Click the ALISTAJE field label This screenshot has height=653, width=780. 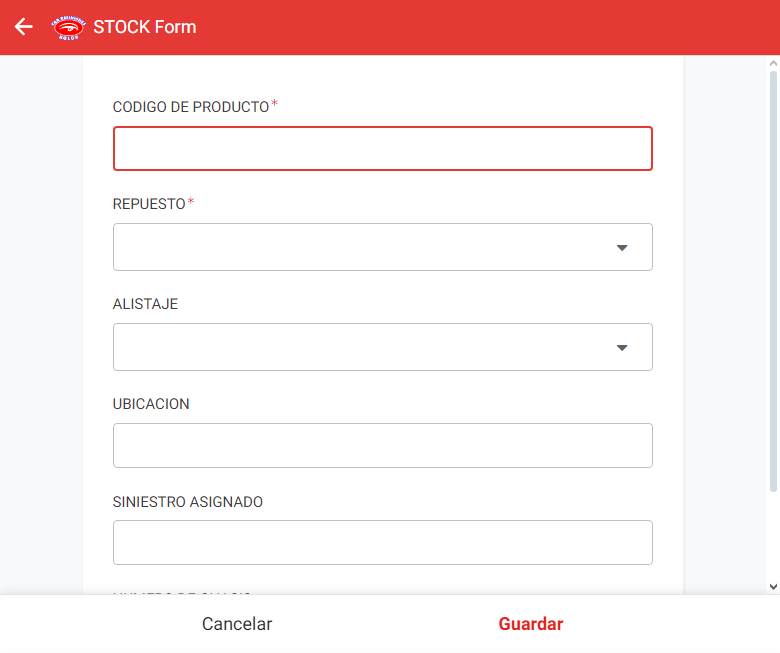[145, 304]
